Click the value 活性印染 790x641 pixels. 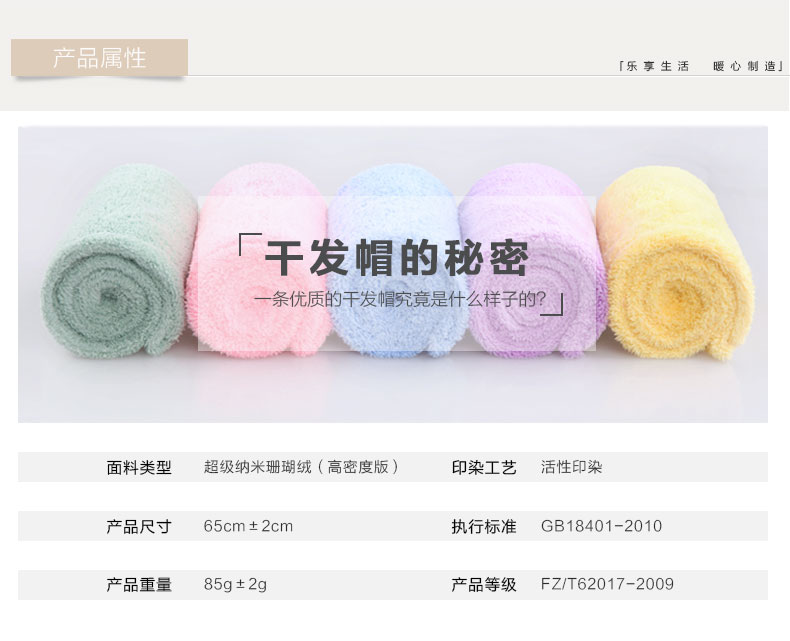coord(571,467)
